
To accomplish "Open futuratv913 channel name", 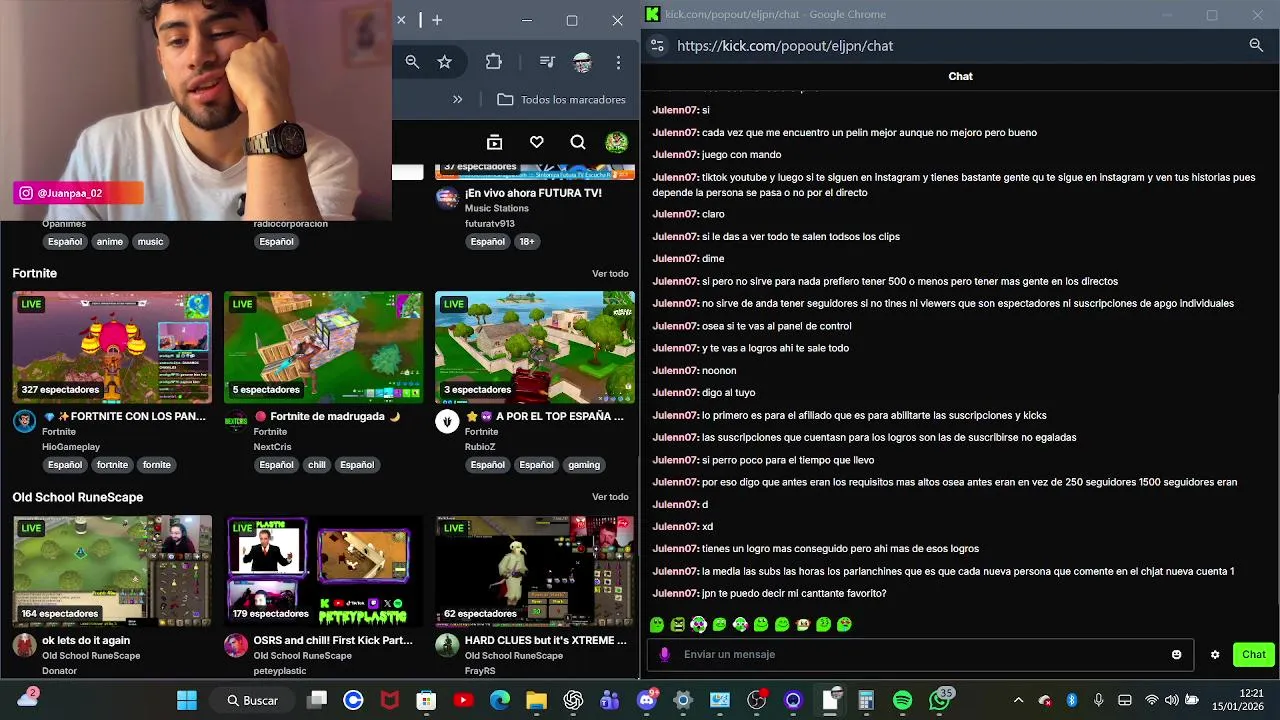I will (490, 224).
